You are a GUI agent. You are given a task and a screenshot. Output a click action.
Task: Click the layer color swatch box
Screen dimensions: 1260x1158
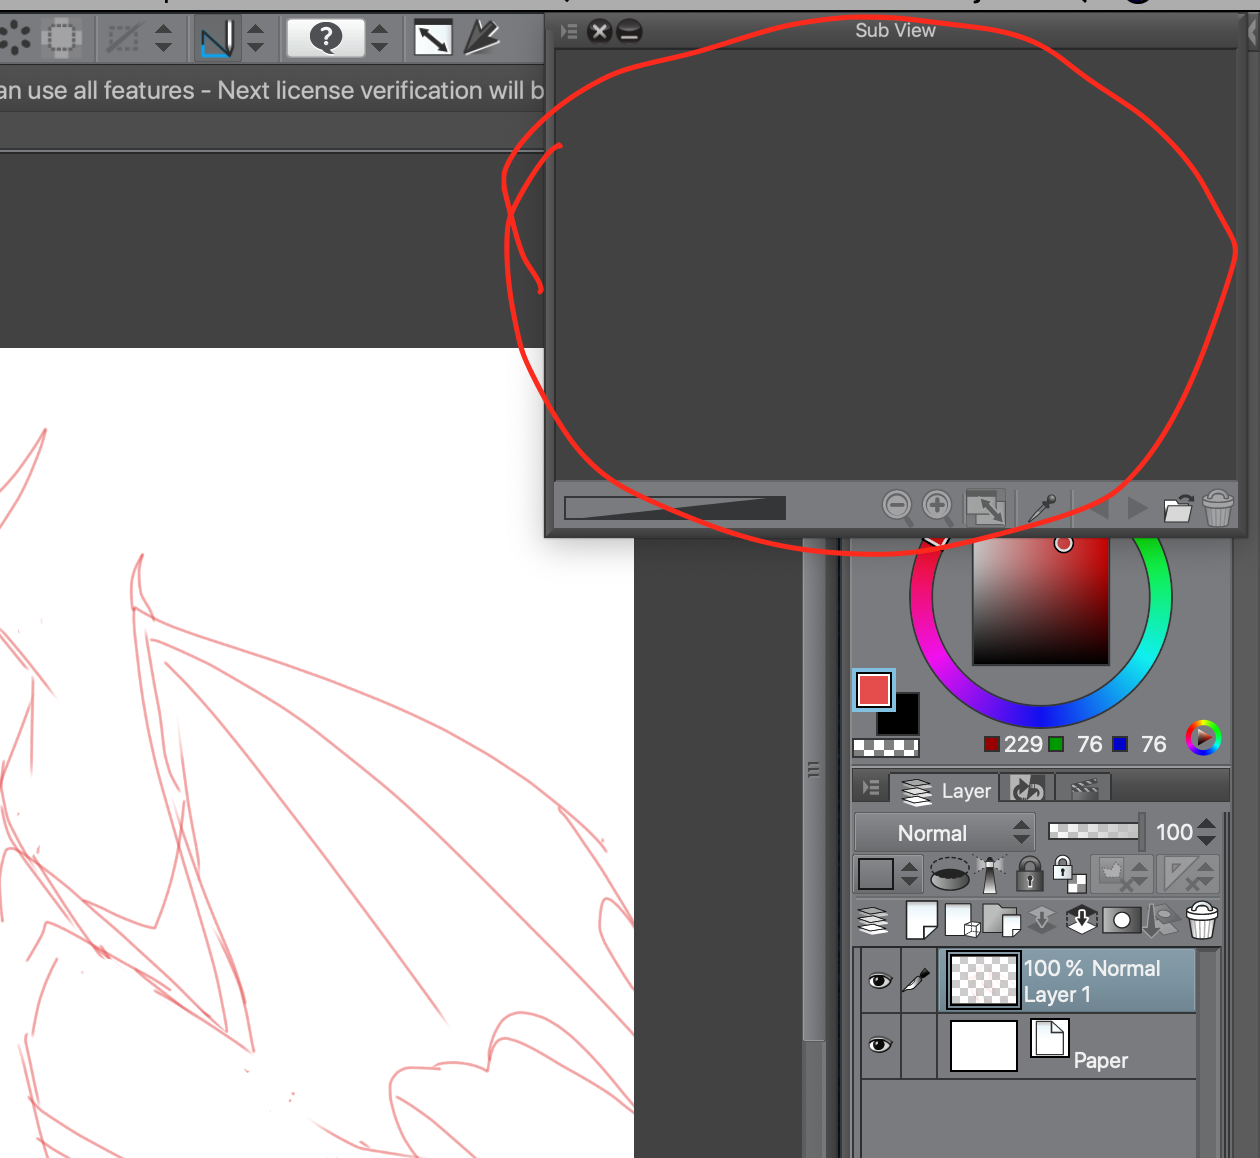click(x=876, y=874)
